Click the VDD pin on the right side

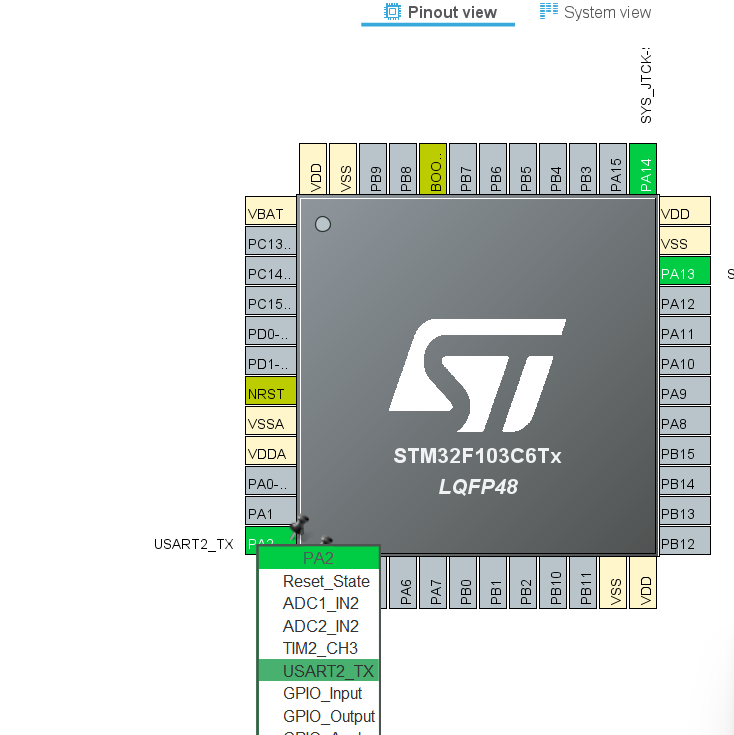pos(685,210)
